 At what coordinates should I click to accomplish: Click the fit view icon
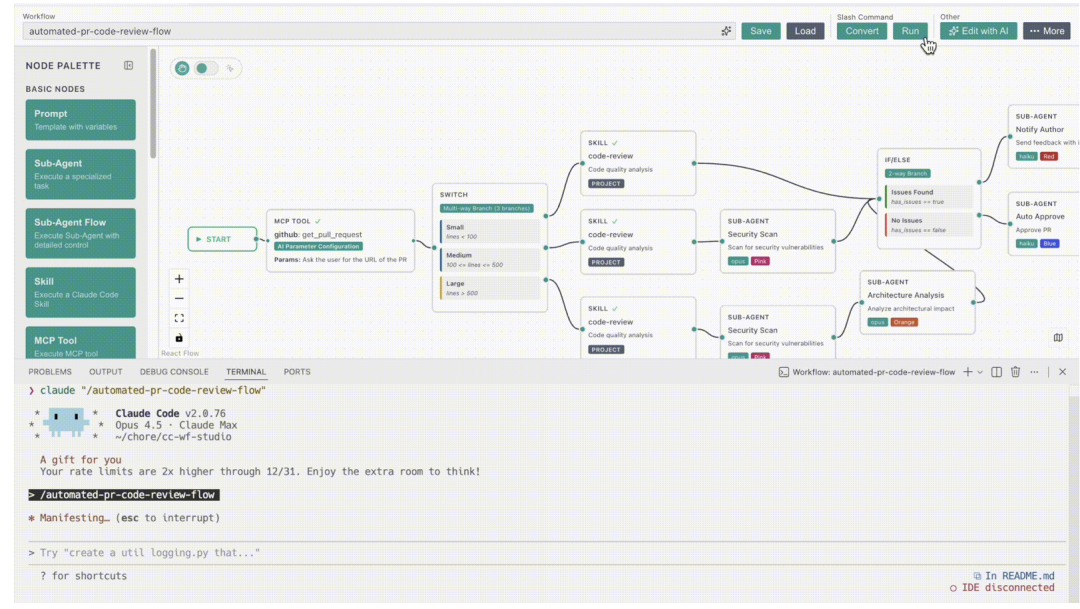179,318
